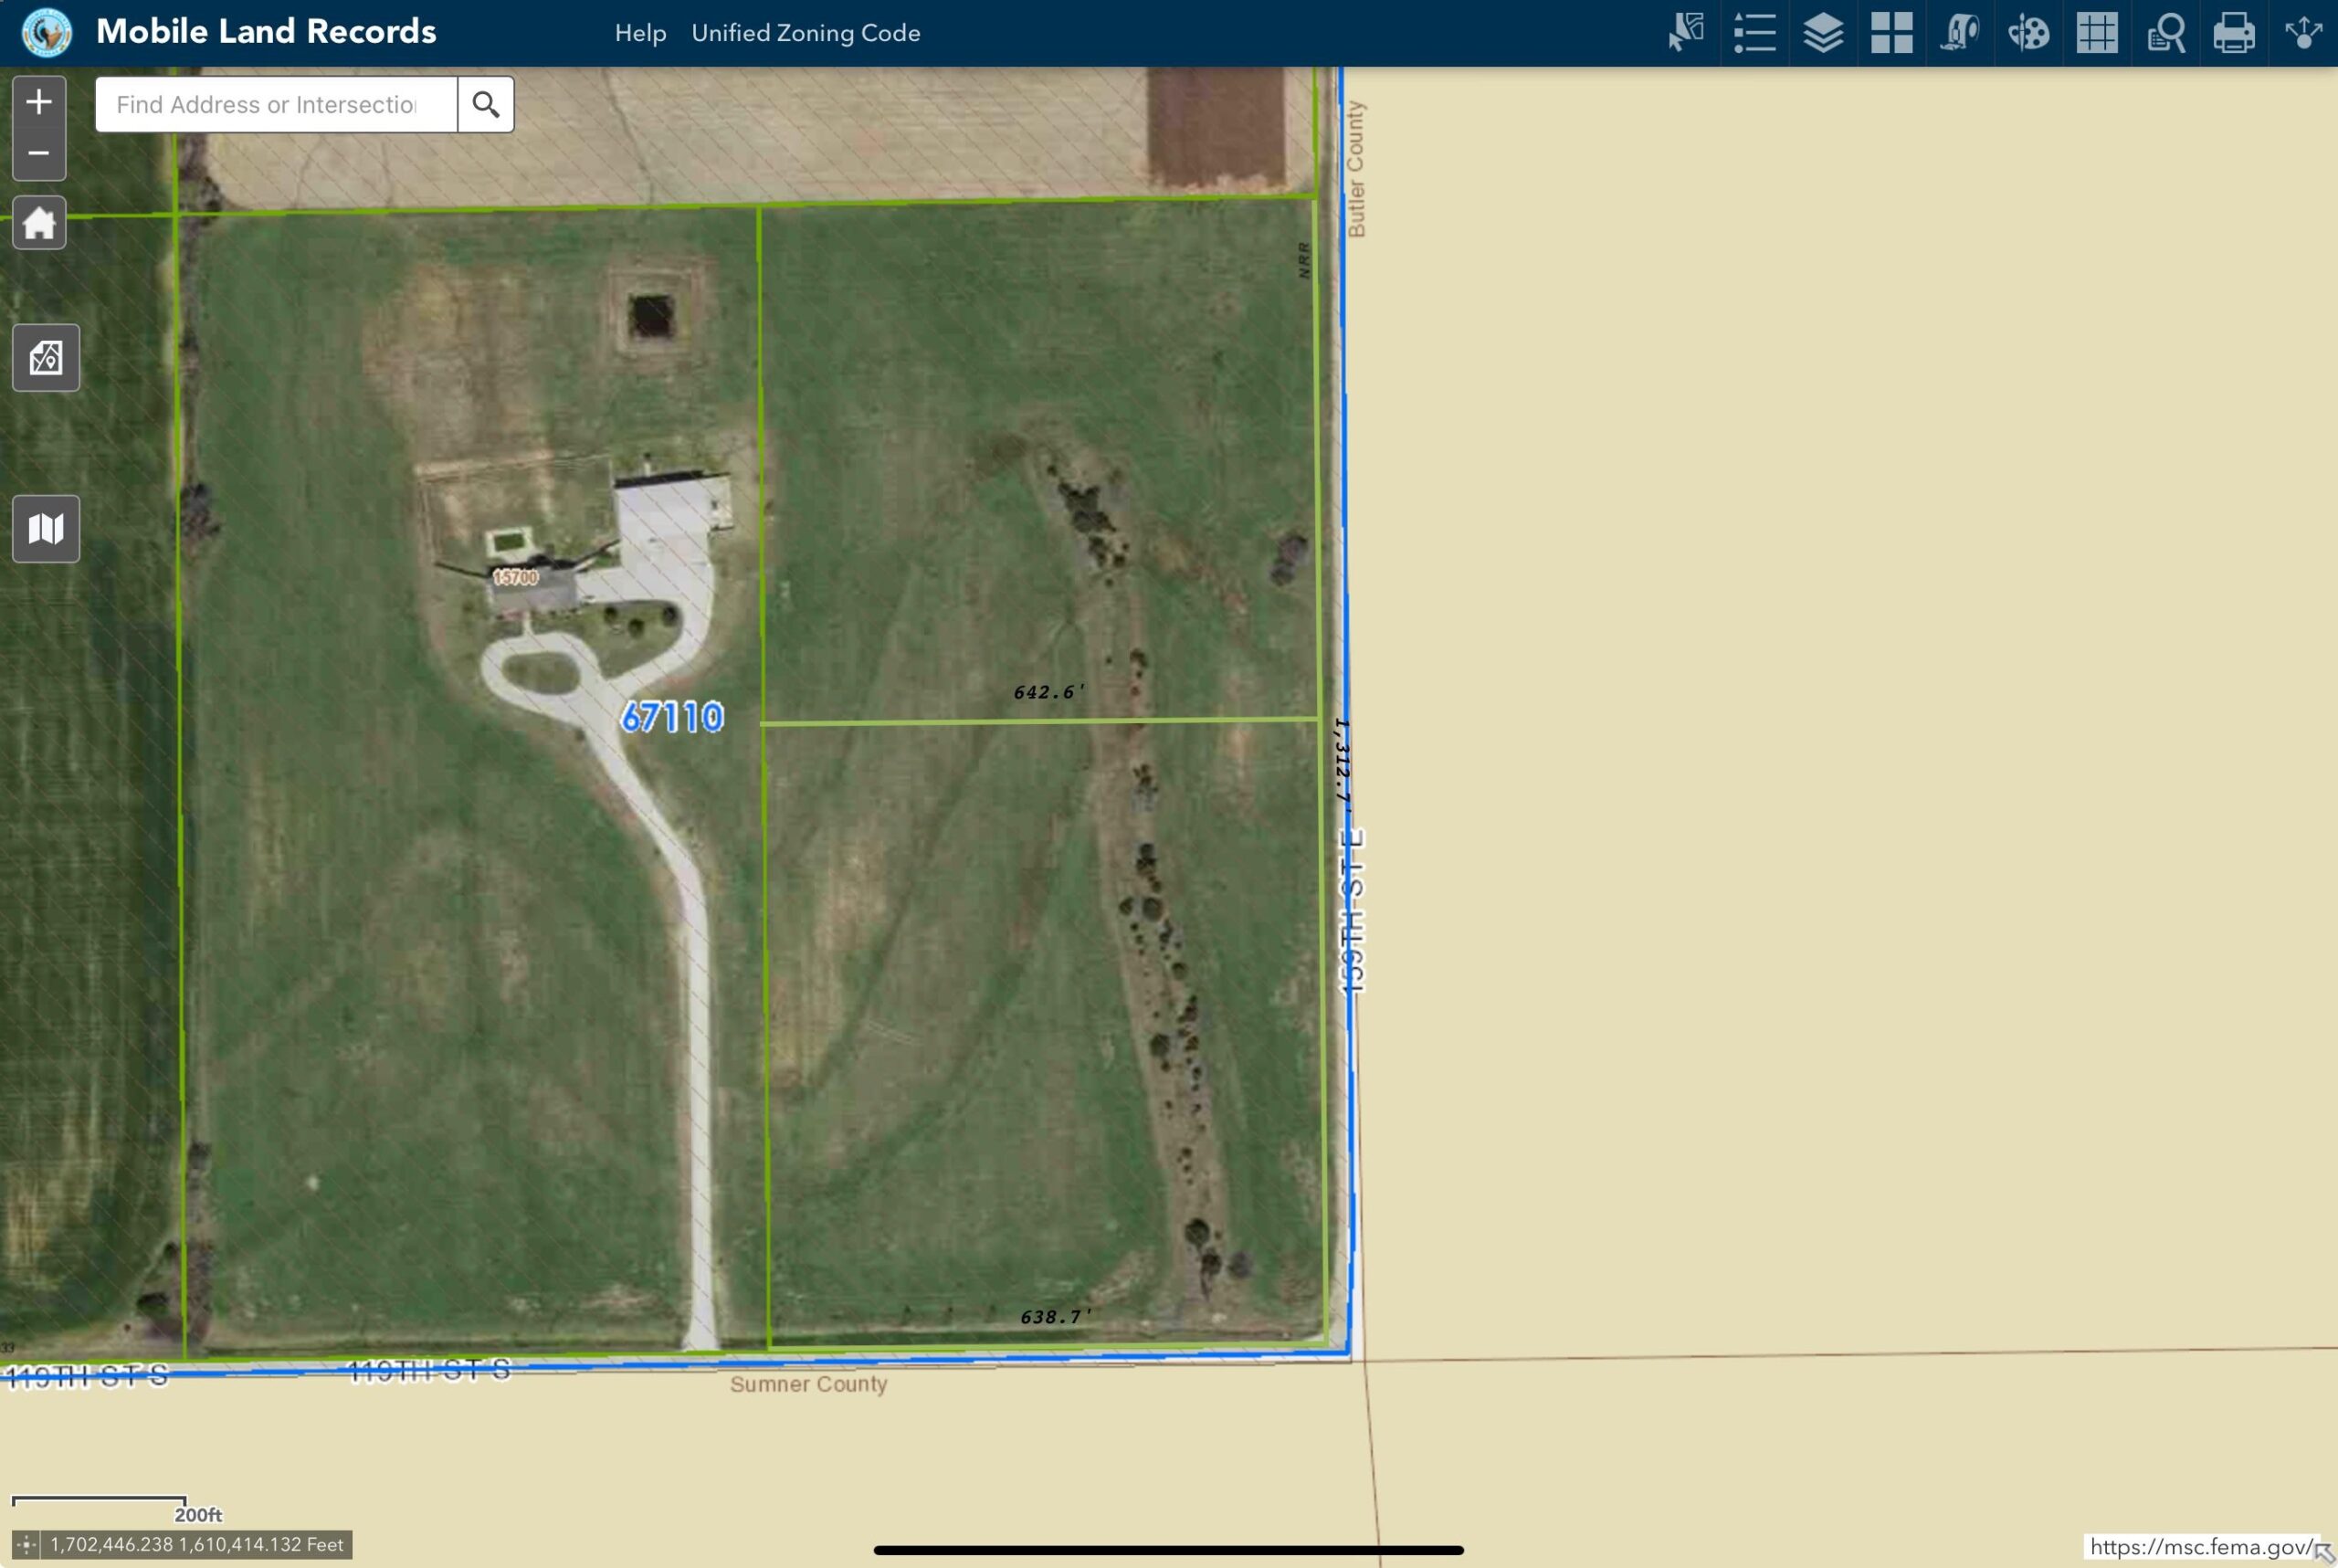Click the parcel report sidebar icon
Viewport: 2338px width, 1568px height.
coord(46,358)
